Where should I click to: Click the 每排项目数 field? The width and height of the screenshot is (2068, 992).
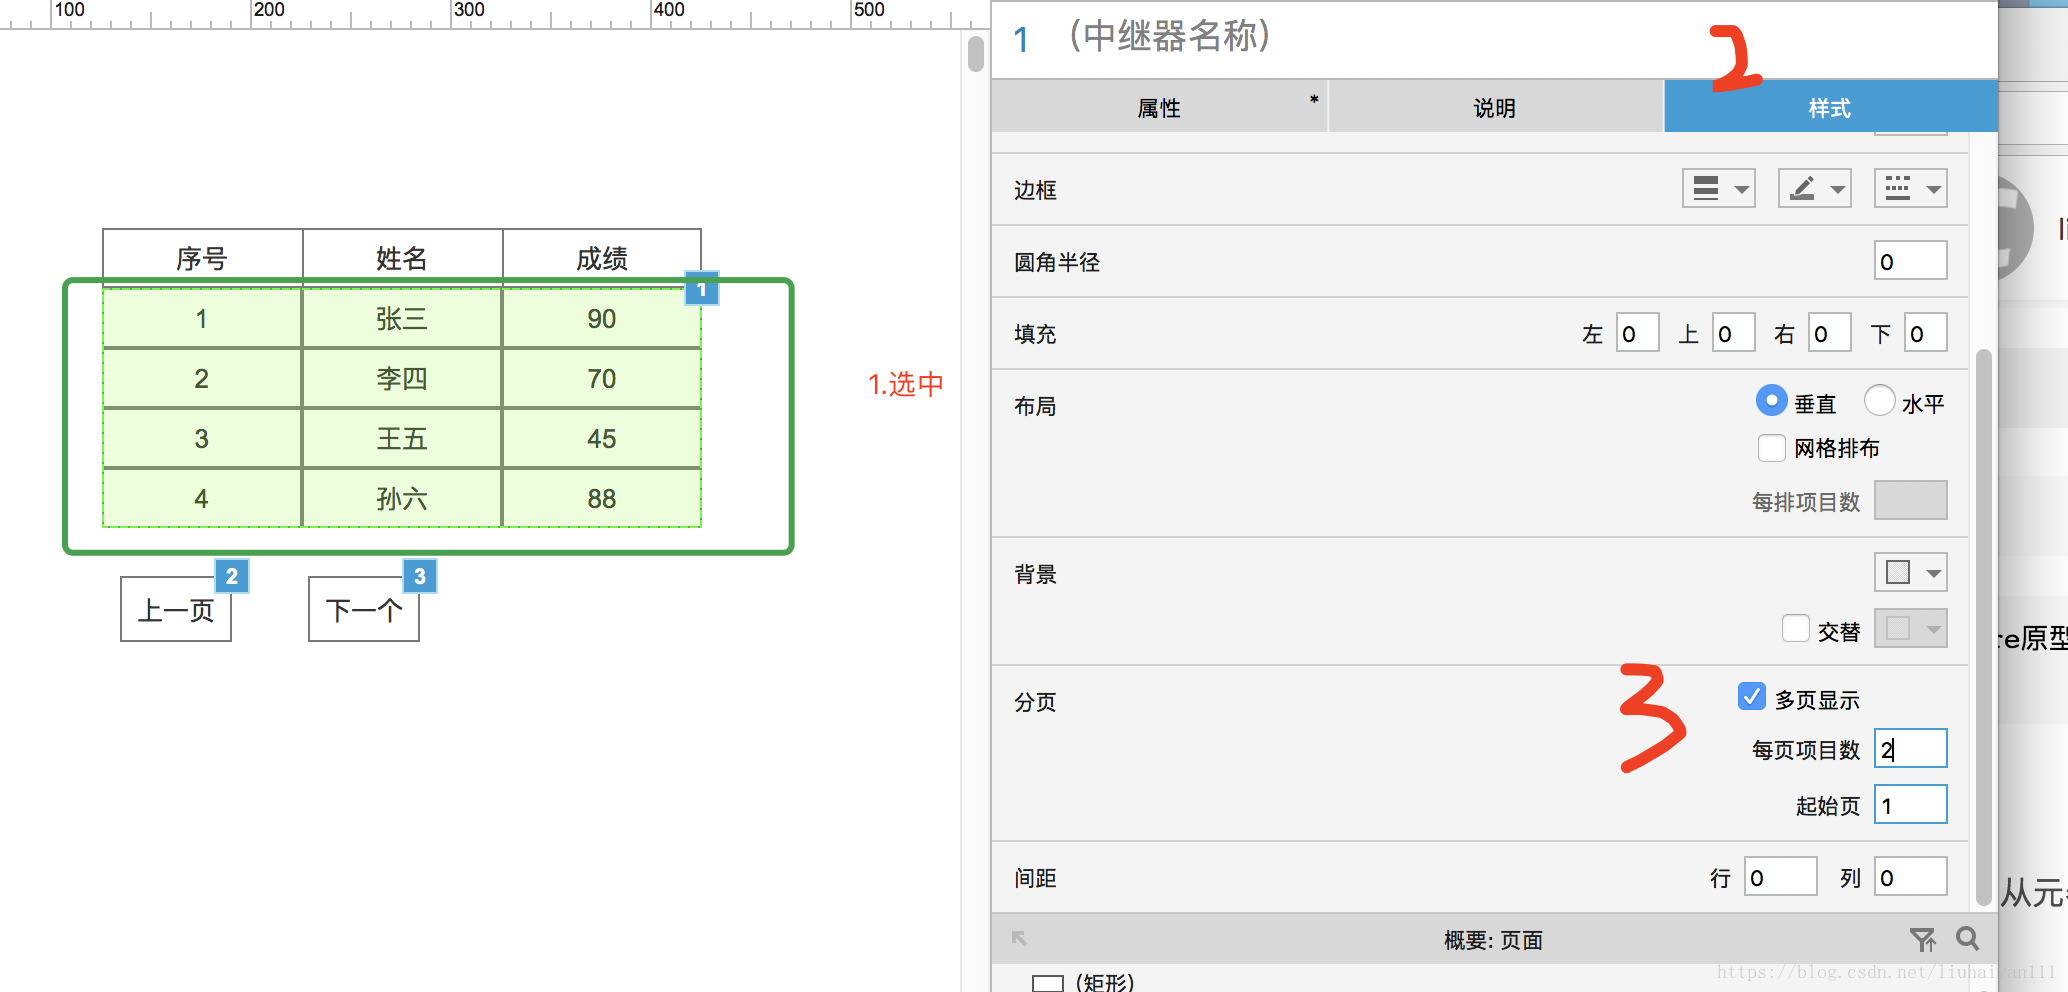(x=1911, y=500)
